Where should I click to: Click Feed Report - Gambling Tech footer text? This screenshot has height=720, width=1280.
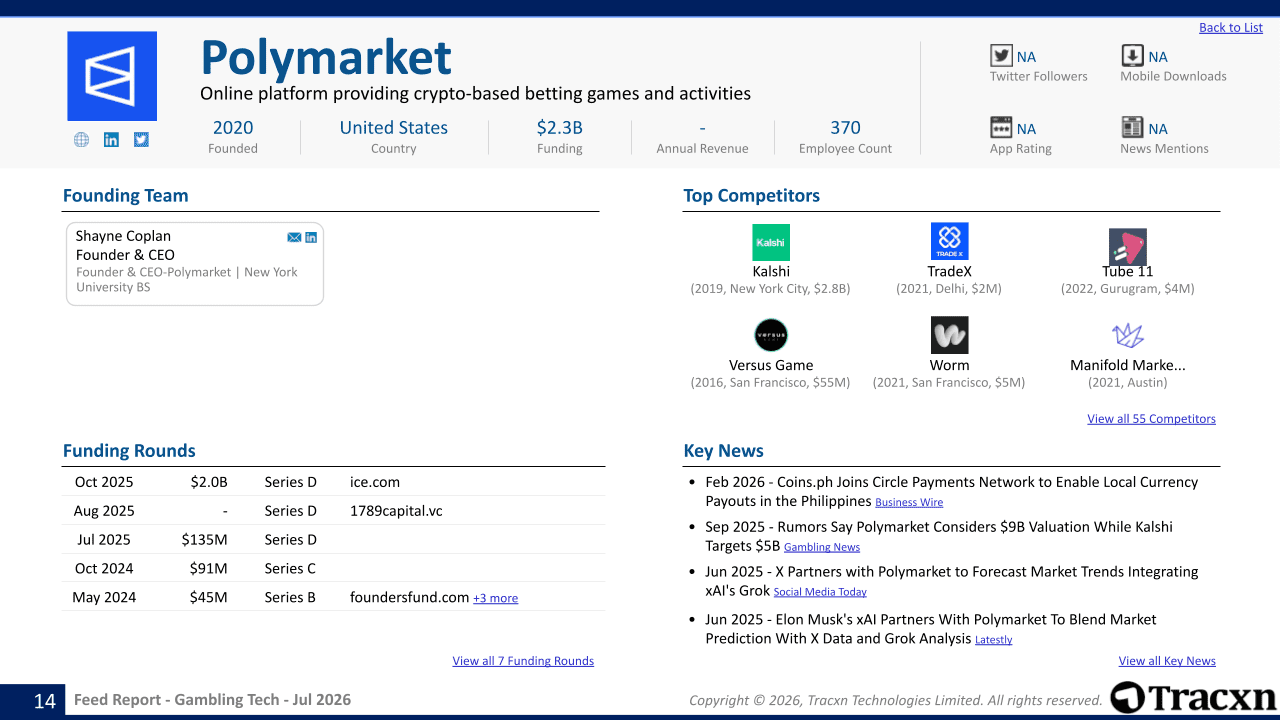[x=212, y=700]
